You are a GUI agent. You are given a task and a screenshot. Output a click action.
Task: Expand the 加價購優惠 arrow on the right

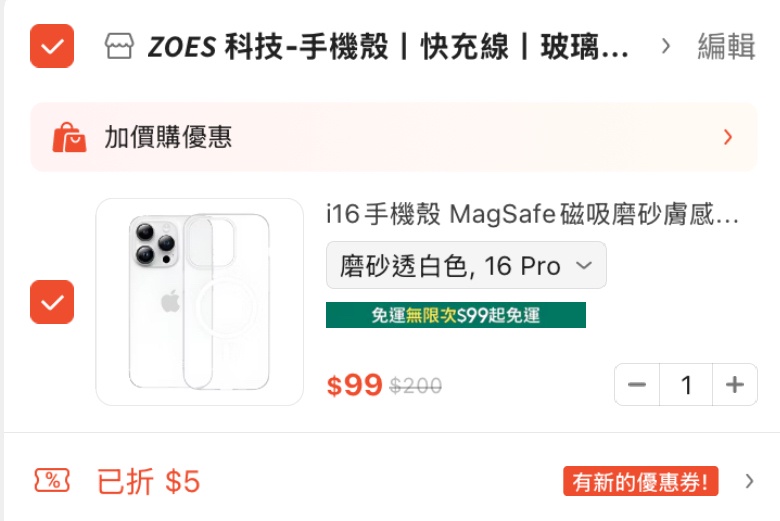728,137
